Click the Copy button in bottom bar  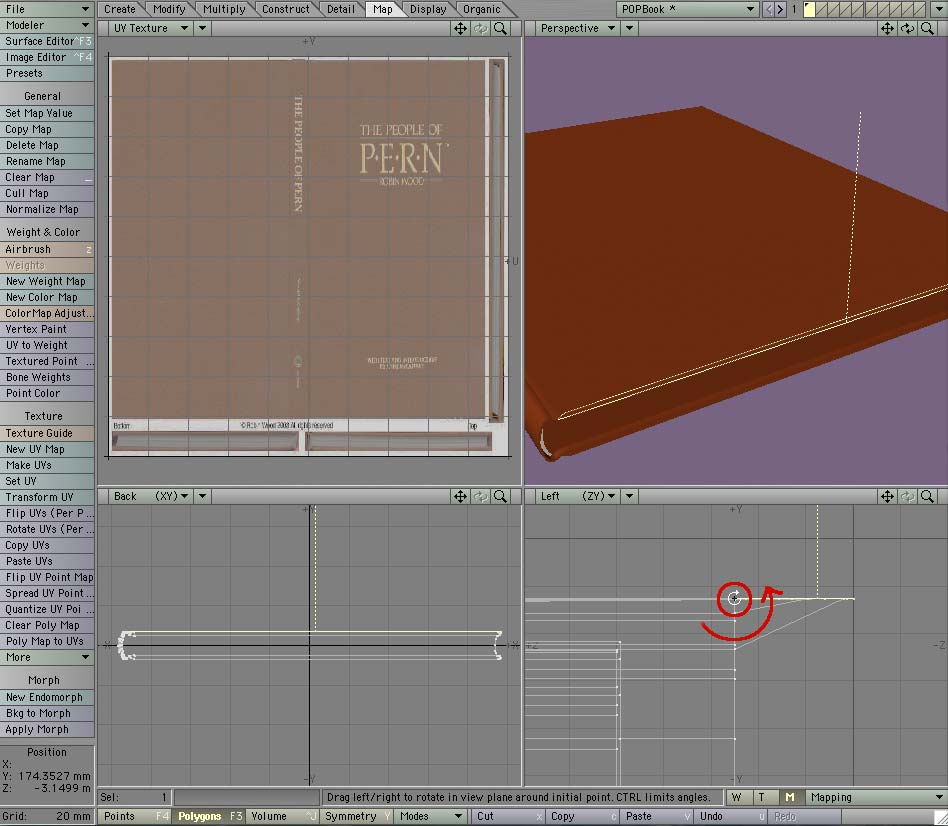[x=582, y=816]
